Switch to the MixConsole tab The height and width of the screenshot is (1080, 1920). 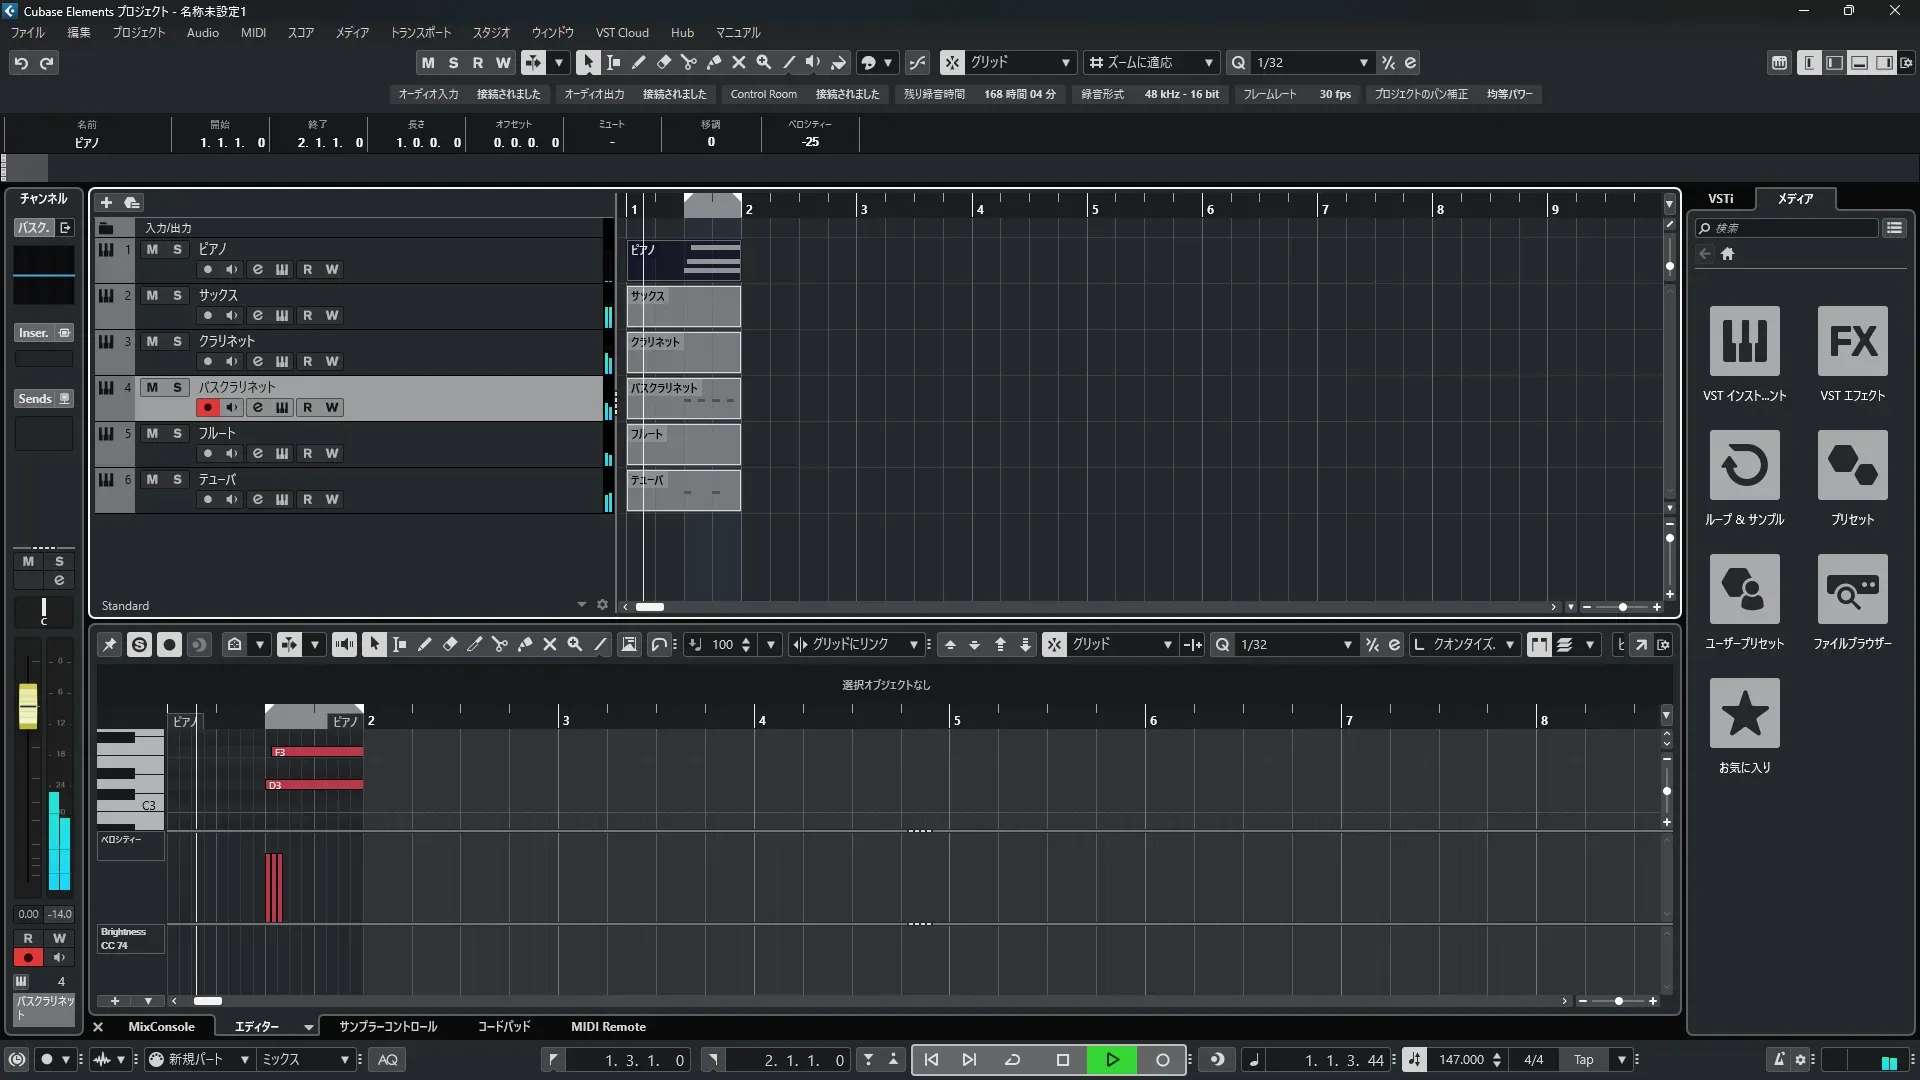tap(161, 1026)
